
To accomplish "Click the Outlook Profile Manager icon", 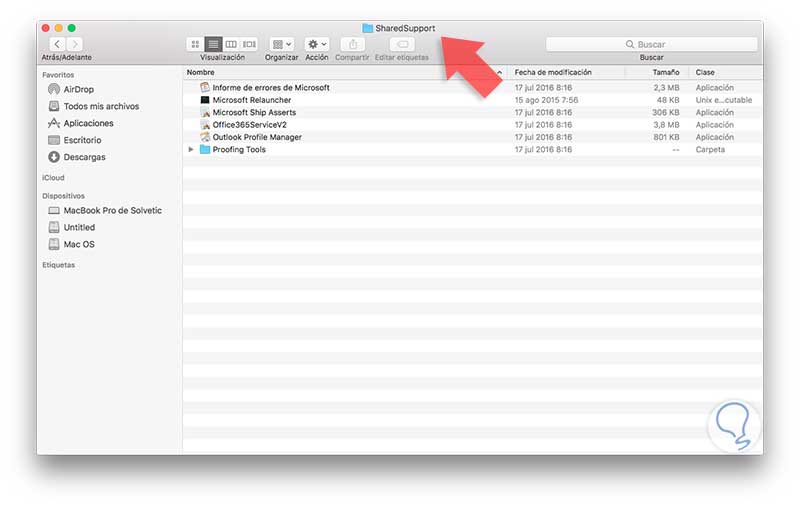I will pos(205,137).
